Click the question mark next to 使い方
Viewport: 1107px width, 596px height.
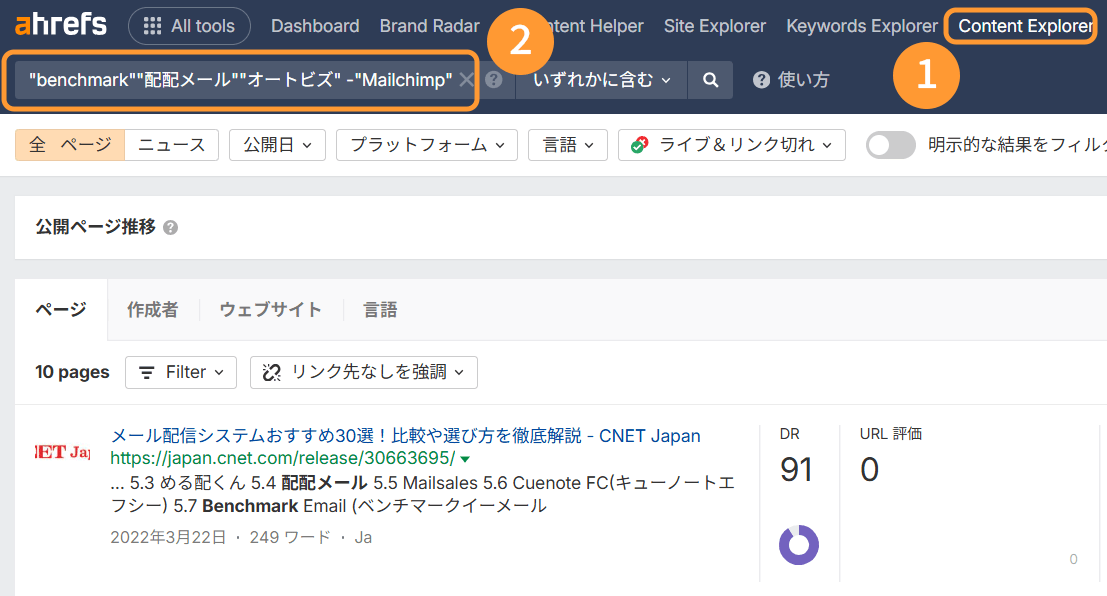pos(761,79)
